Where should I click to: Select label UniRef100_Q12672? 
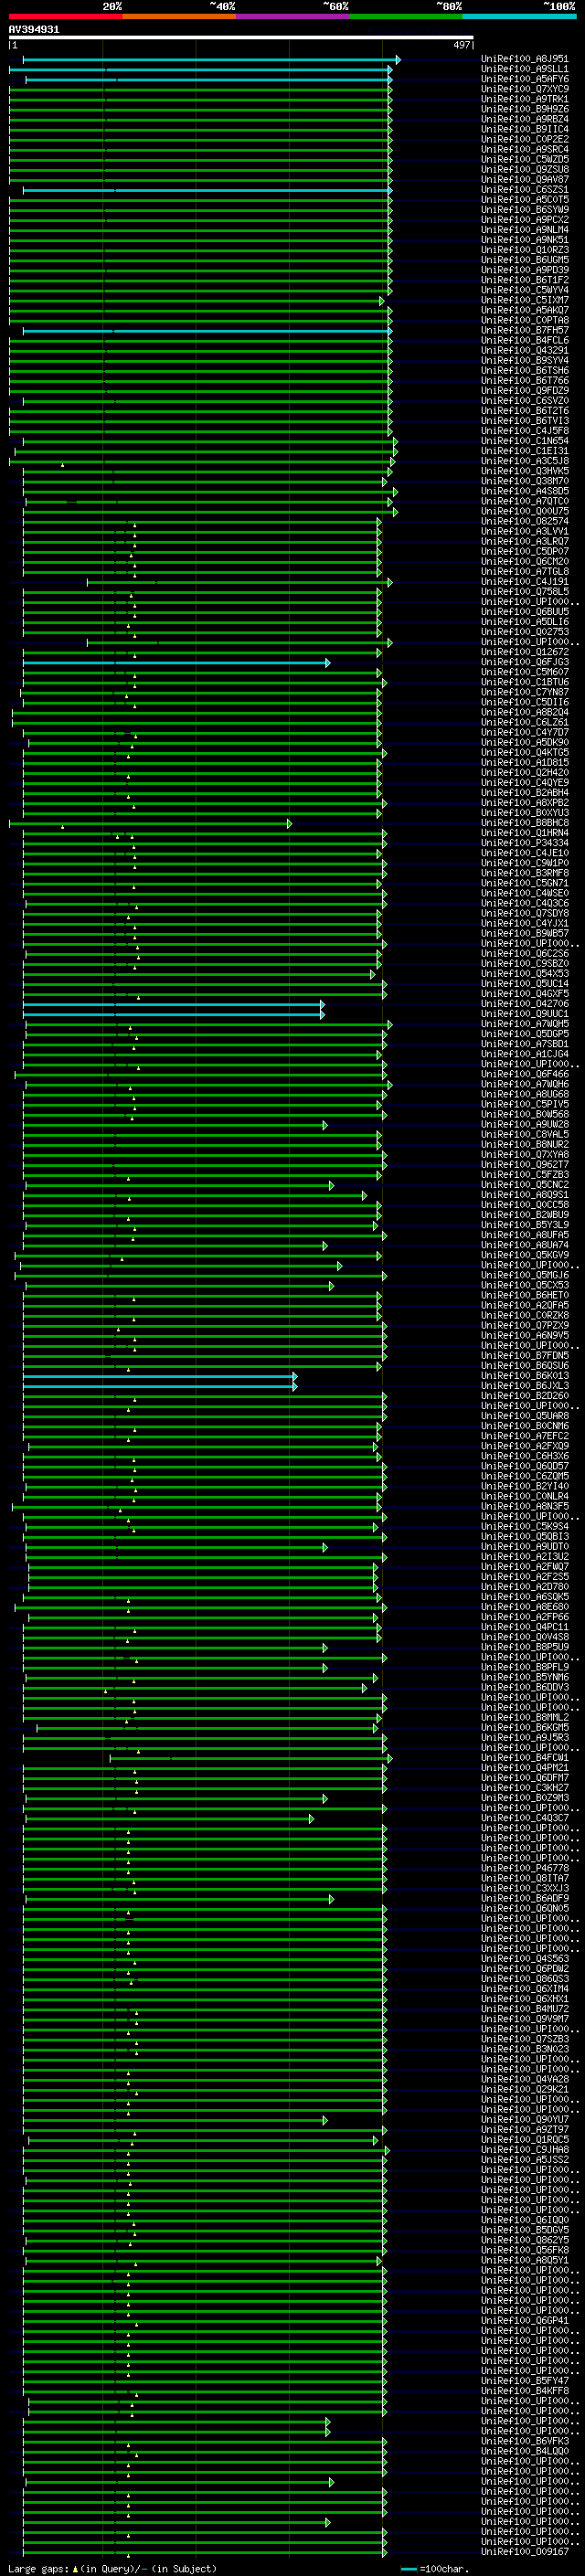tap(524, 652)
